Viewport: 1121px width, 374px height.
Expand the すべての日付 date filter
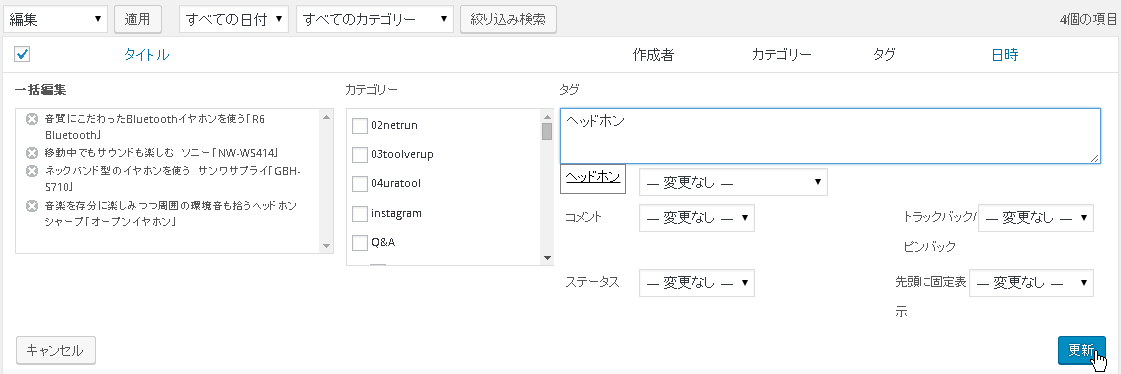coord(234,19)
